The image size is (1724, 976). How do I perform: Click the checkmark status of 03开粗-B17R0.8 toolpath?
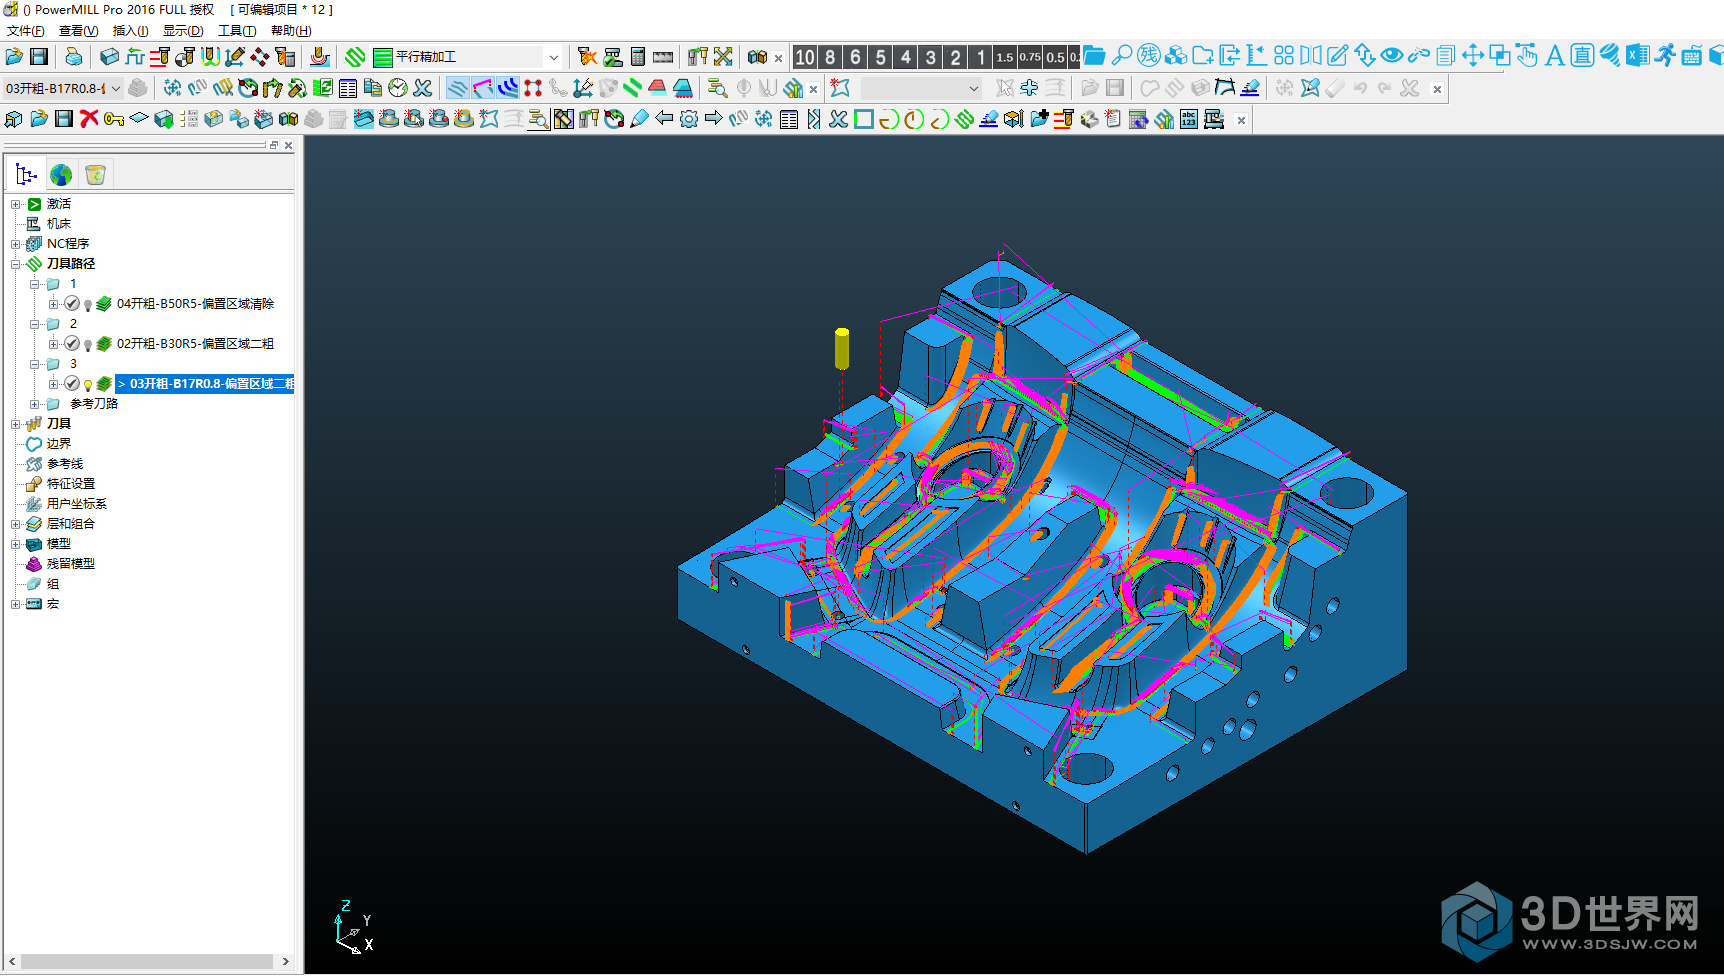click(72, 383)
